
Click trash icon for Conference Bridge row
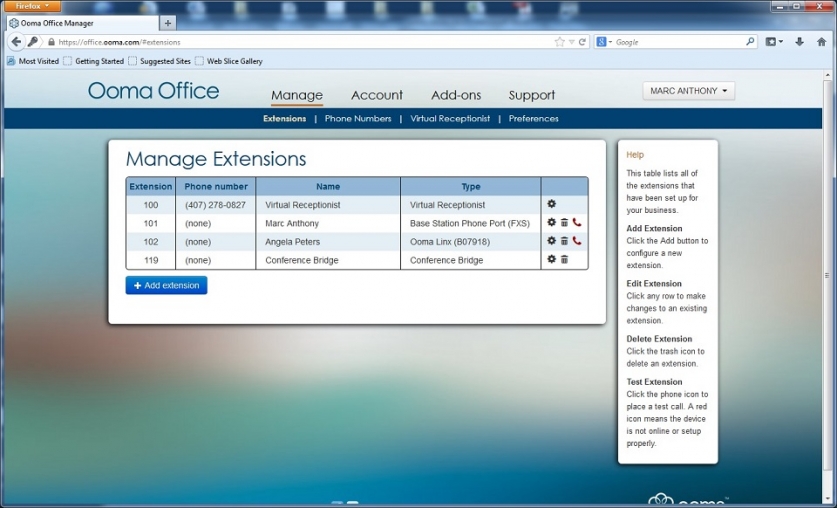[x=564, y=259]
